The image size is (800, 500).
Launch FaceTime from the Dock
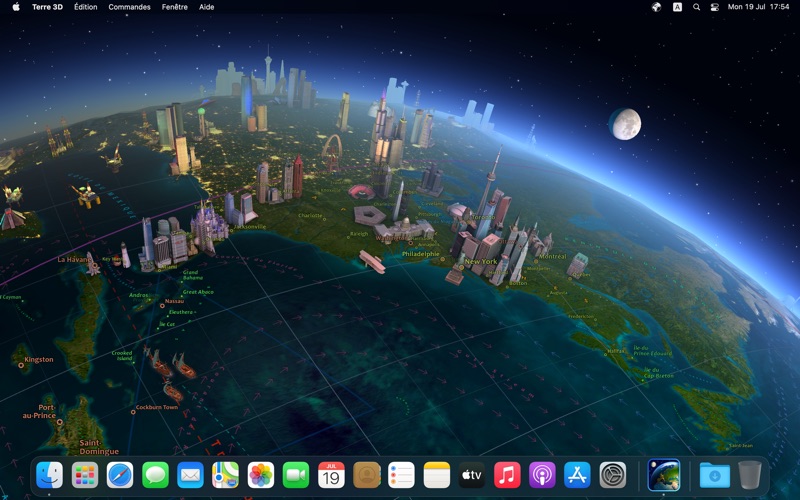click(296, 475)
